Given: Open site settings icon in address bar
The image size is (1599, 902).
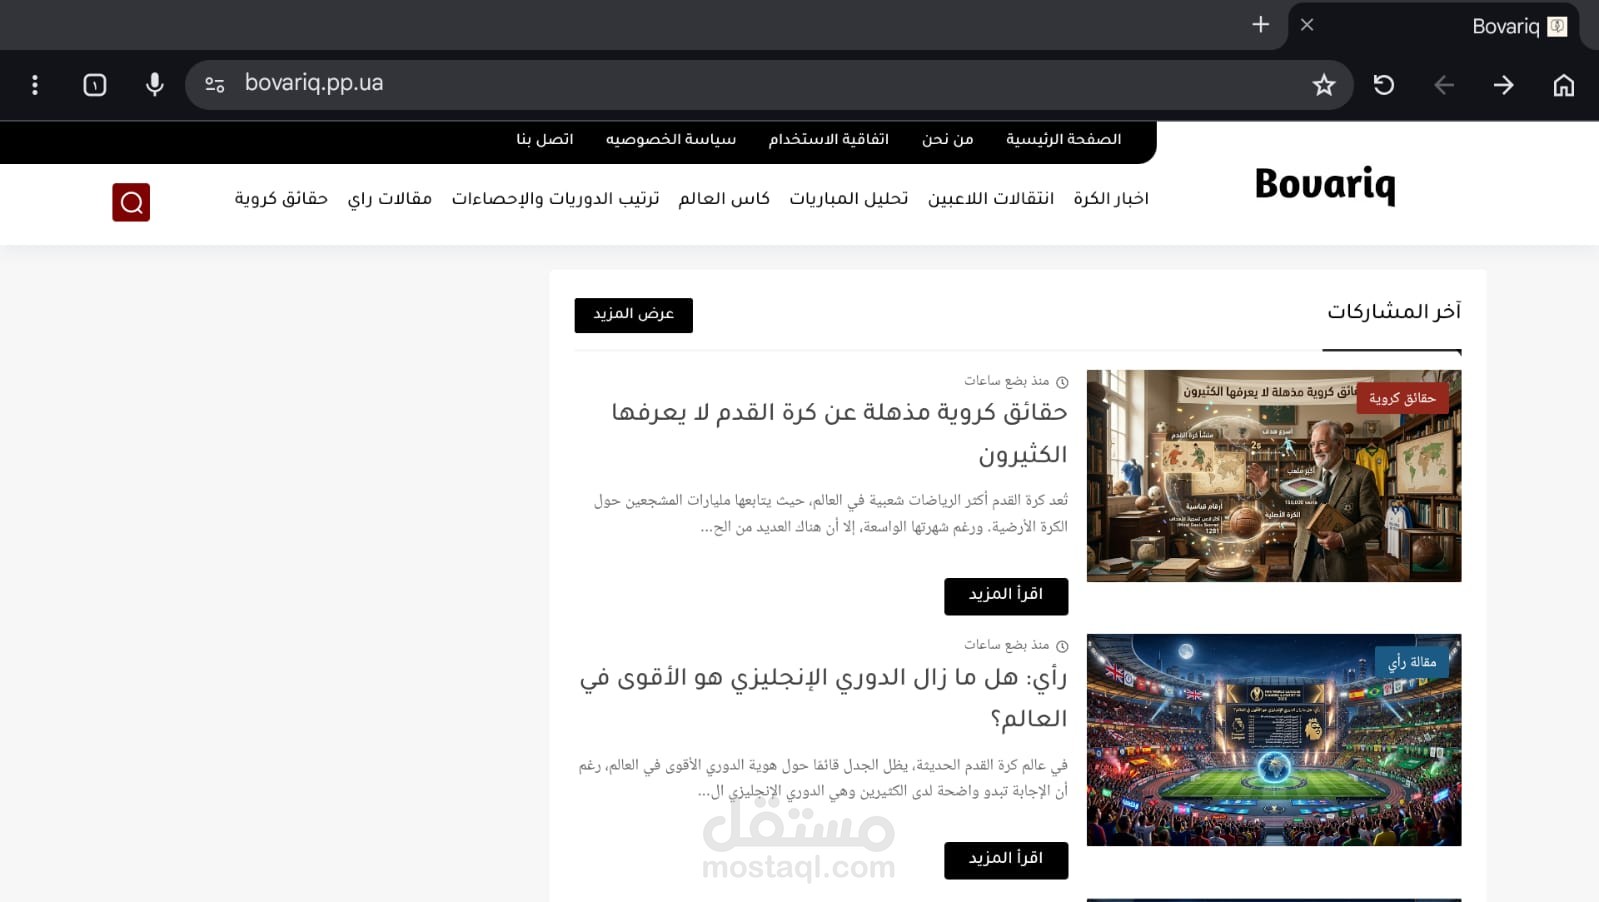Looking at the screenshot, I should (x=214, y=85).
